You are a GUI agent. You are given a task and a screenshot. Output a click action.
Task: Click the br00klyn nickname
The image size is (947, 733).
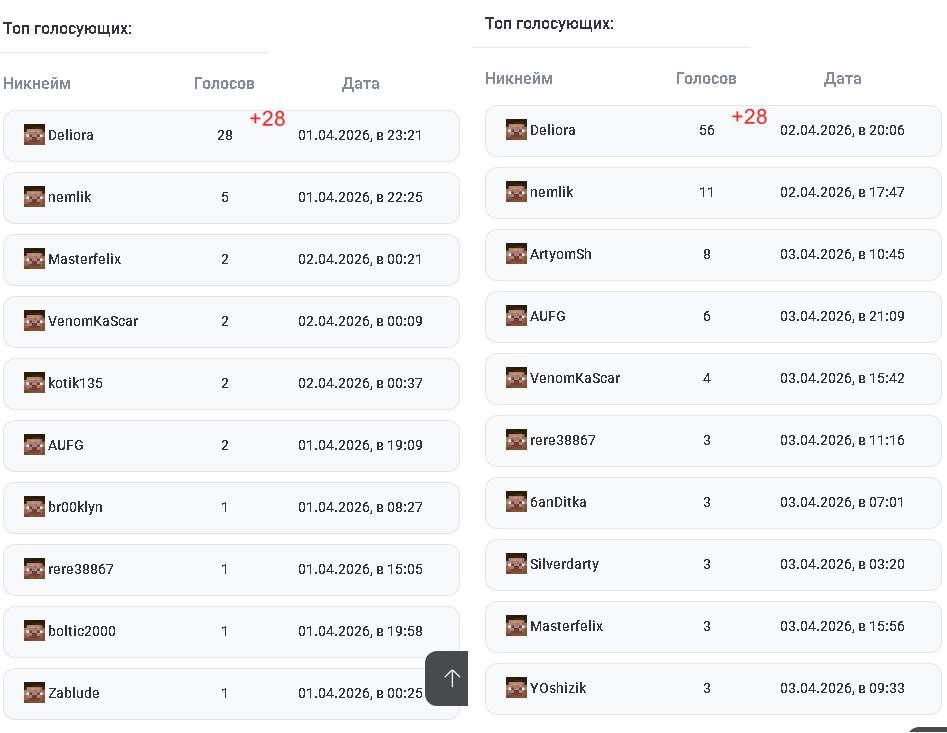[x=75, y=507]
